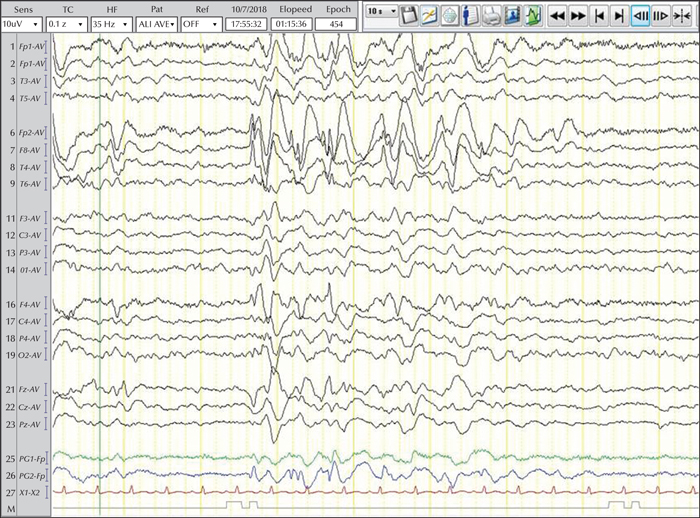Toggle the page-backward scroll button
Viewport: 700px width, 518px height.
[x=641, y=16]
